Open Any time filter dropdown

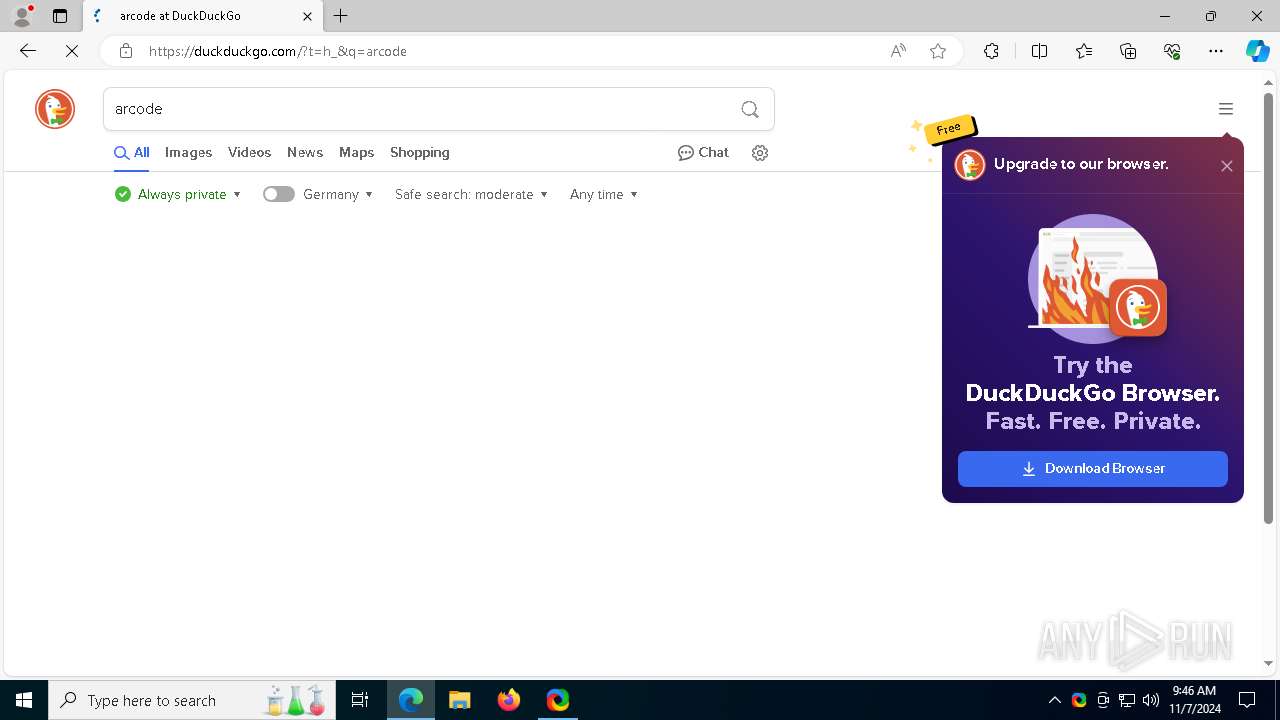pos(603,194)
